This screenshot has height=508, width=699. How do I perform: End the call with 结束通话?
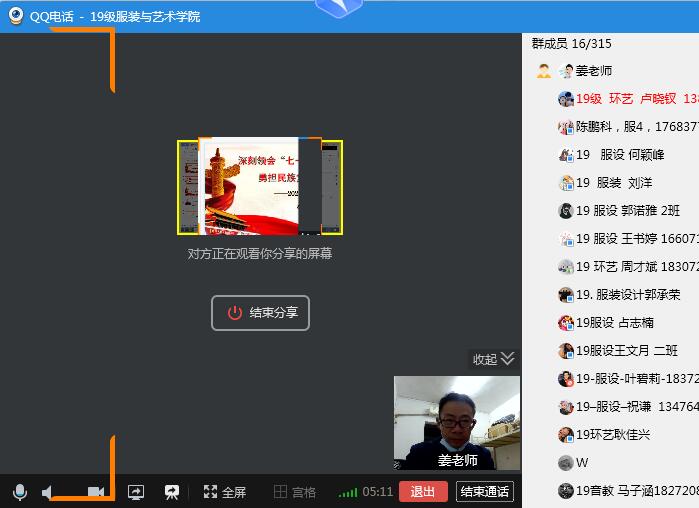click(485, 492)
